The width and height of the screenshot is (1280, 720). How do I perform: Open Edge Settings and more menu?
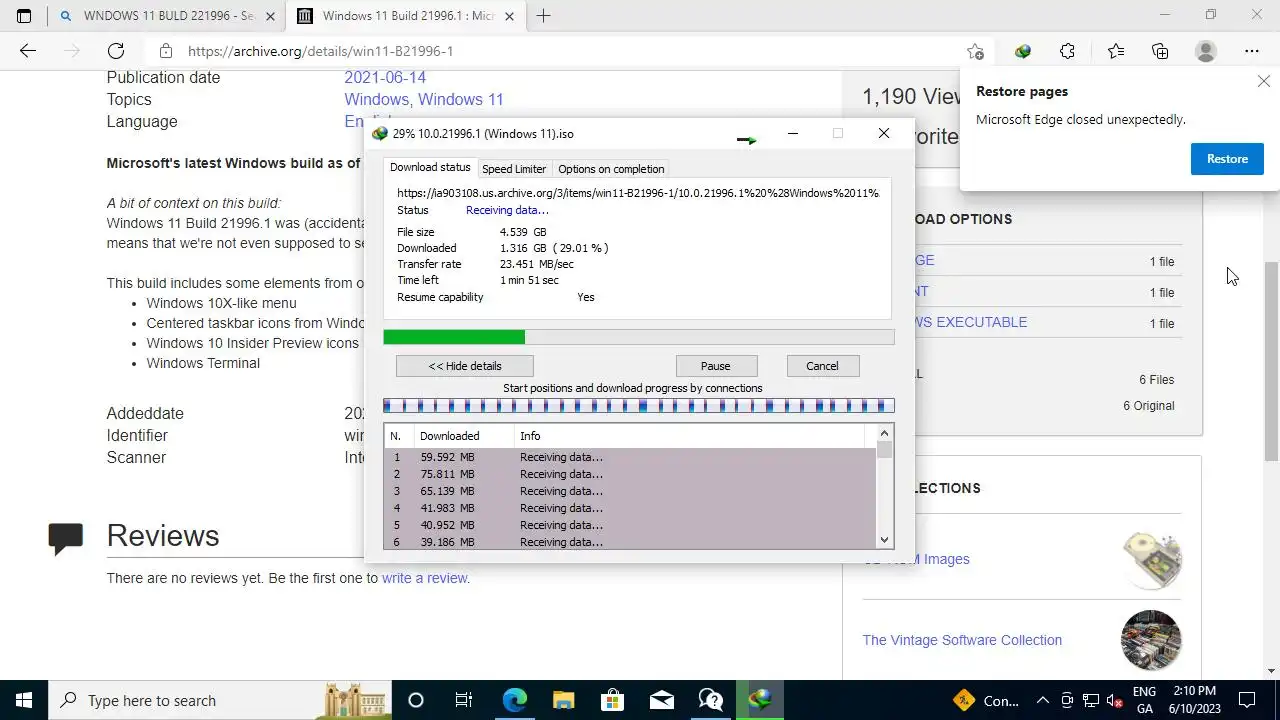coord(1252,51)
